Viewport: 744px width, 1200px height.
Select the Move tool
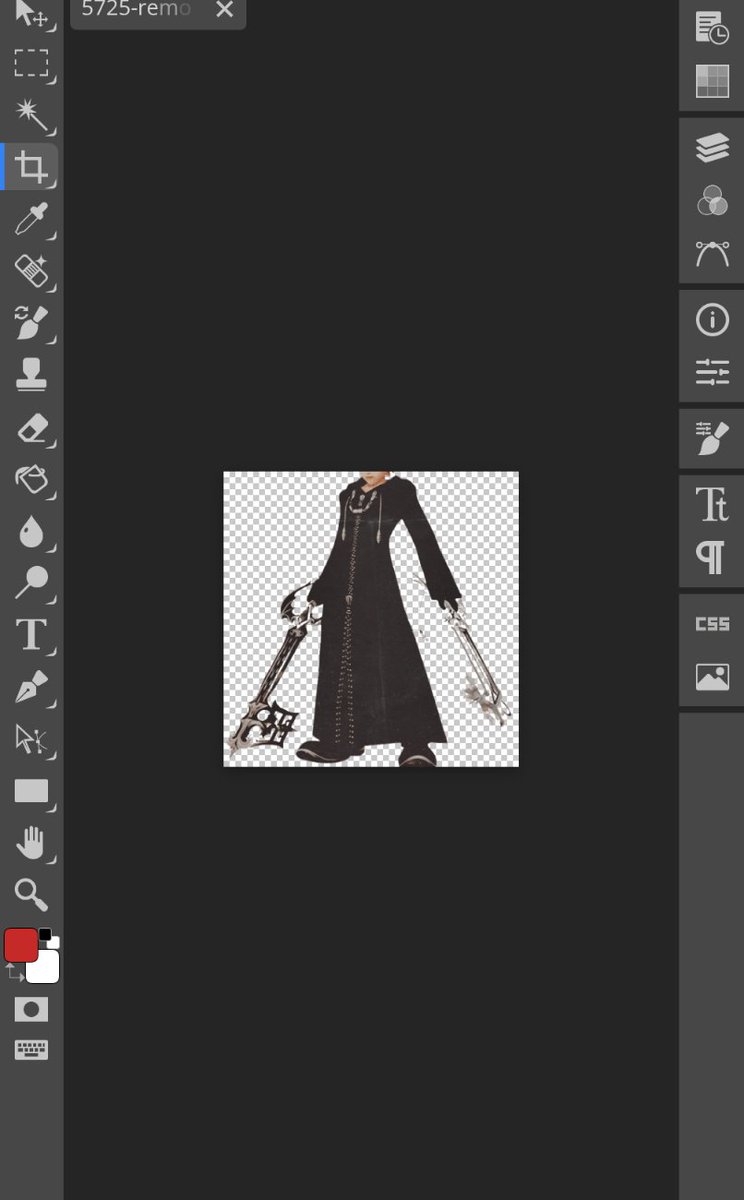tap(31, 14)
